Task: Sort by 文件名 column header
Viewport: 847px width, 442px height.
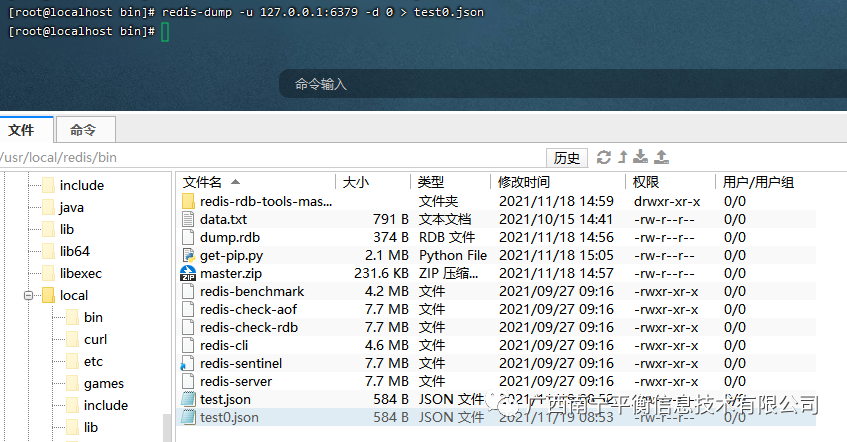Action: (x=258, y=182)
